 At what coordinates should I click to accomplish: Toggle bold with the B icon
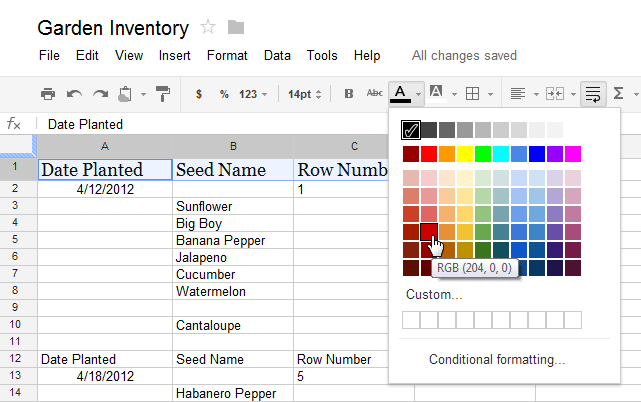(349, 94)
